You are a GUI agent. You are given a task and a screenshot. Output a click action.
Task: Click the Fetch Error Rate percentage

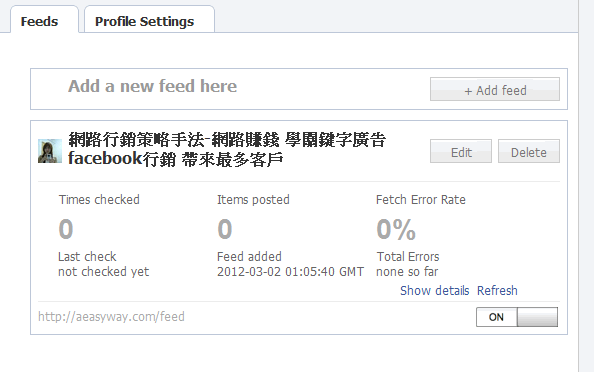click(396, 229)
